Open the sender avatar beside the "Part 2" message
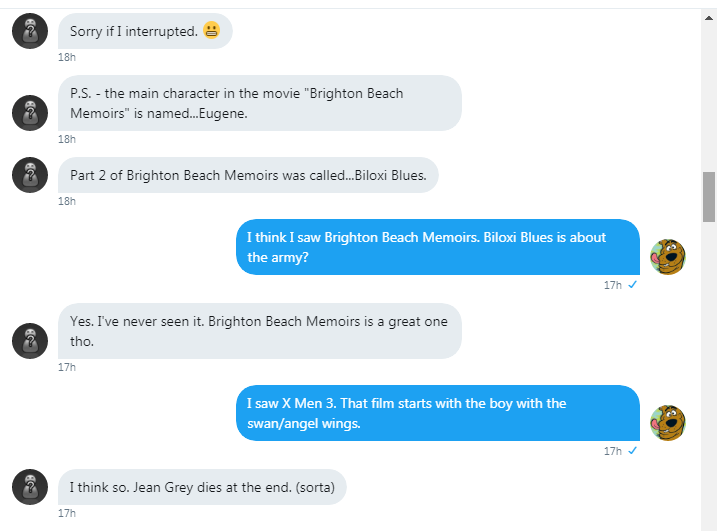The width and height of the screenshot is (717, 531). point(30,175)
